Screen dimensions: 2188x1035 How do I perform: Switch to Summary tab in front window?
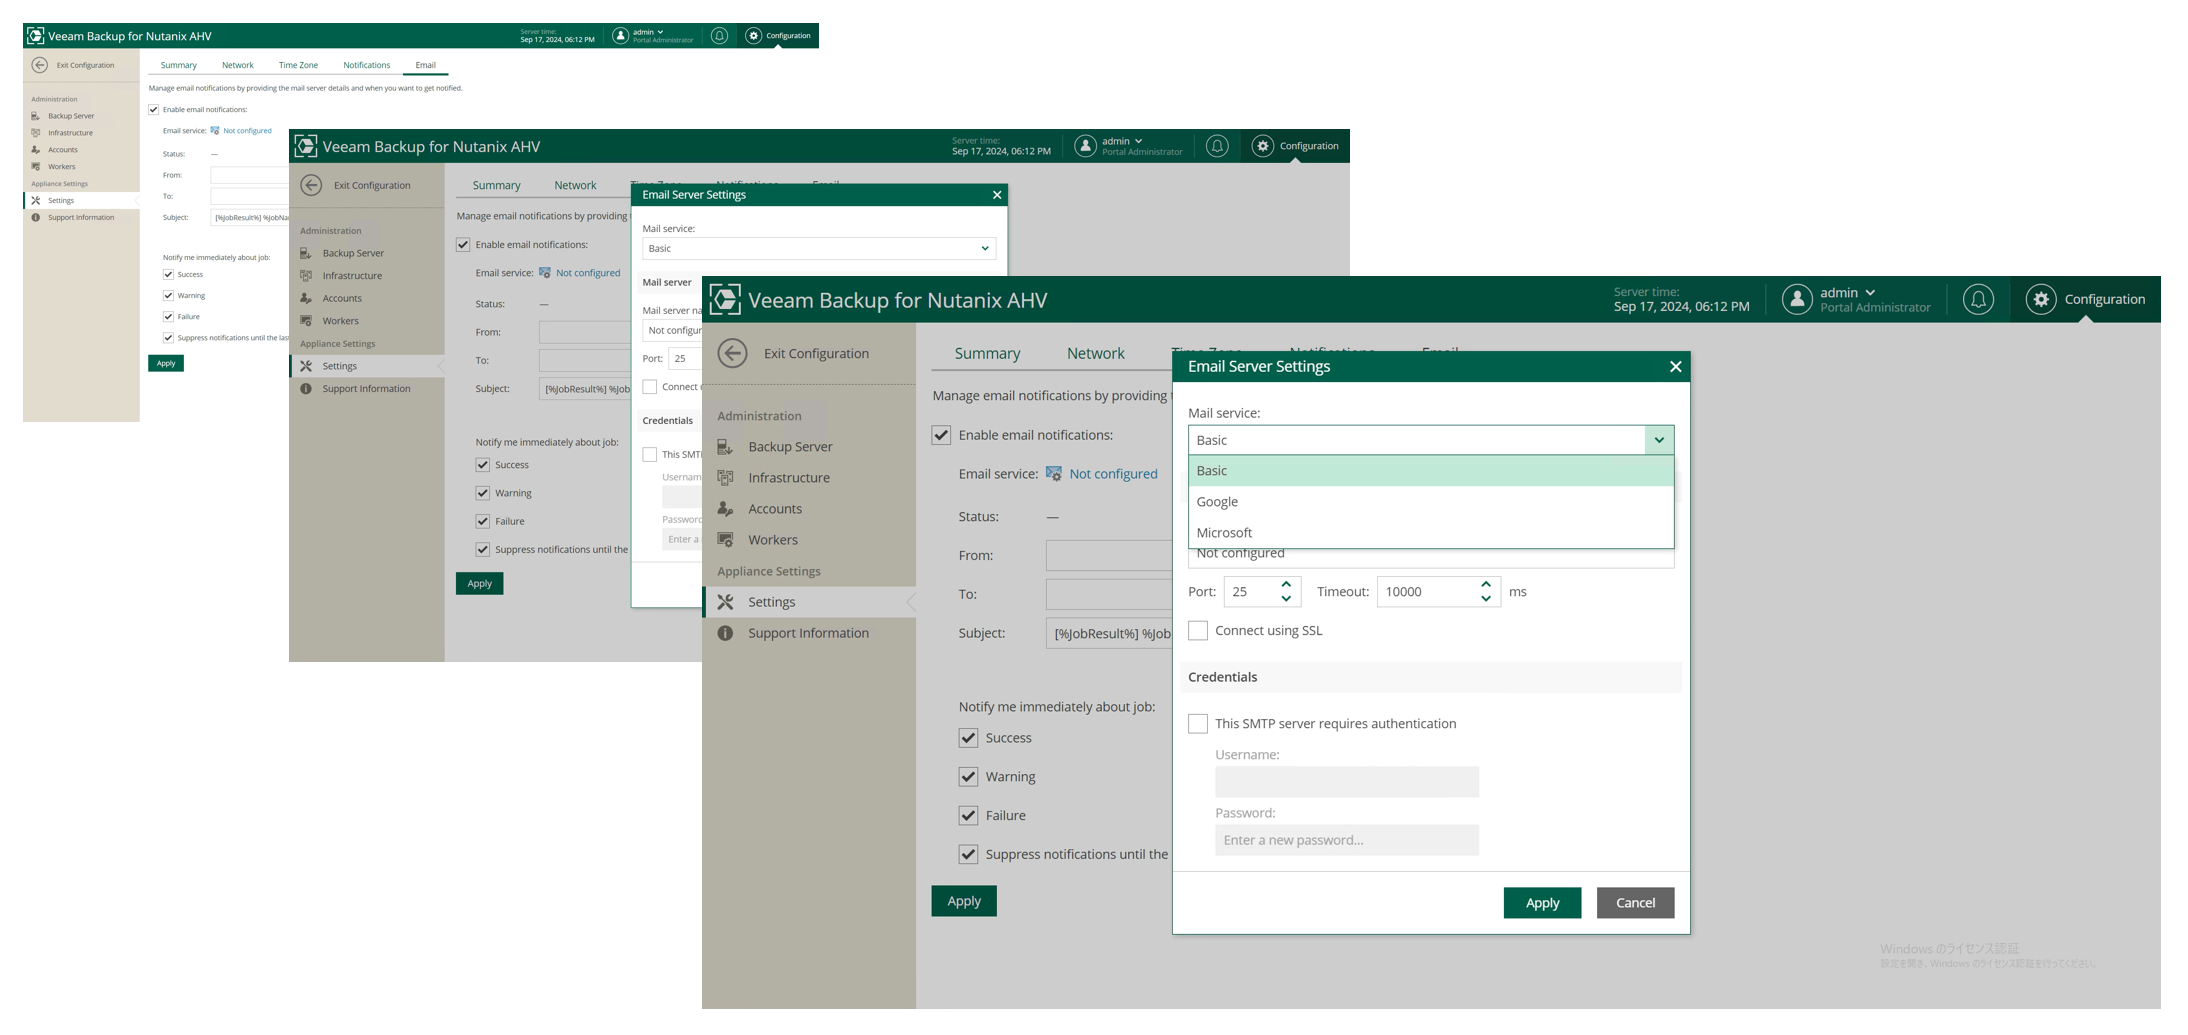987,353
